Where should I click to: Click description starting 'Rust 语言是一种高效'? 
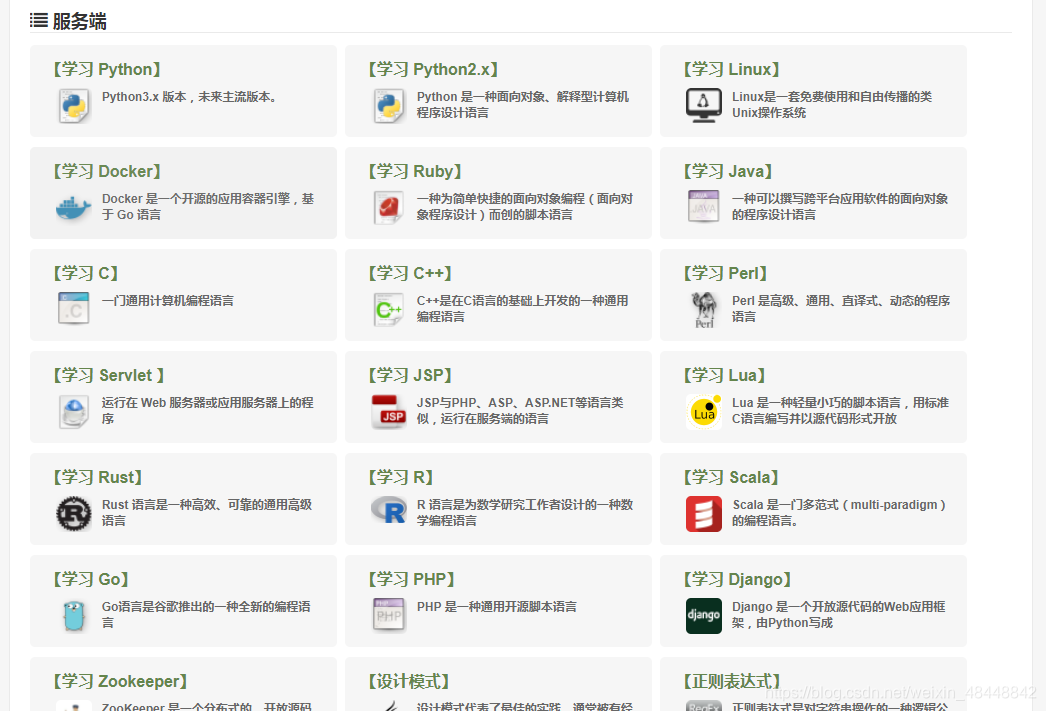(207, 513)
